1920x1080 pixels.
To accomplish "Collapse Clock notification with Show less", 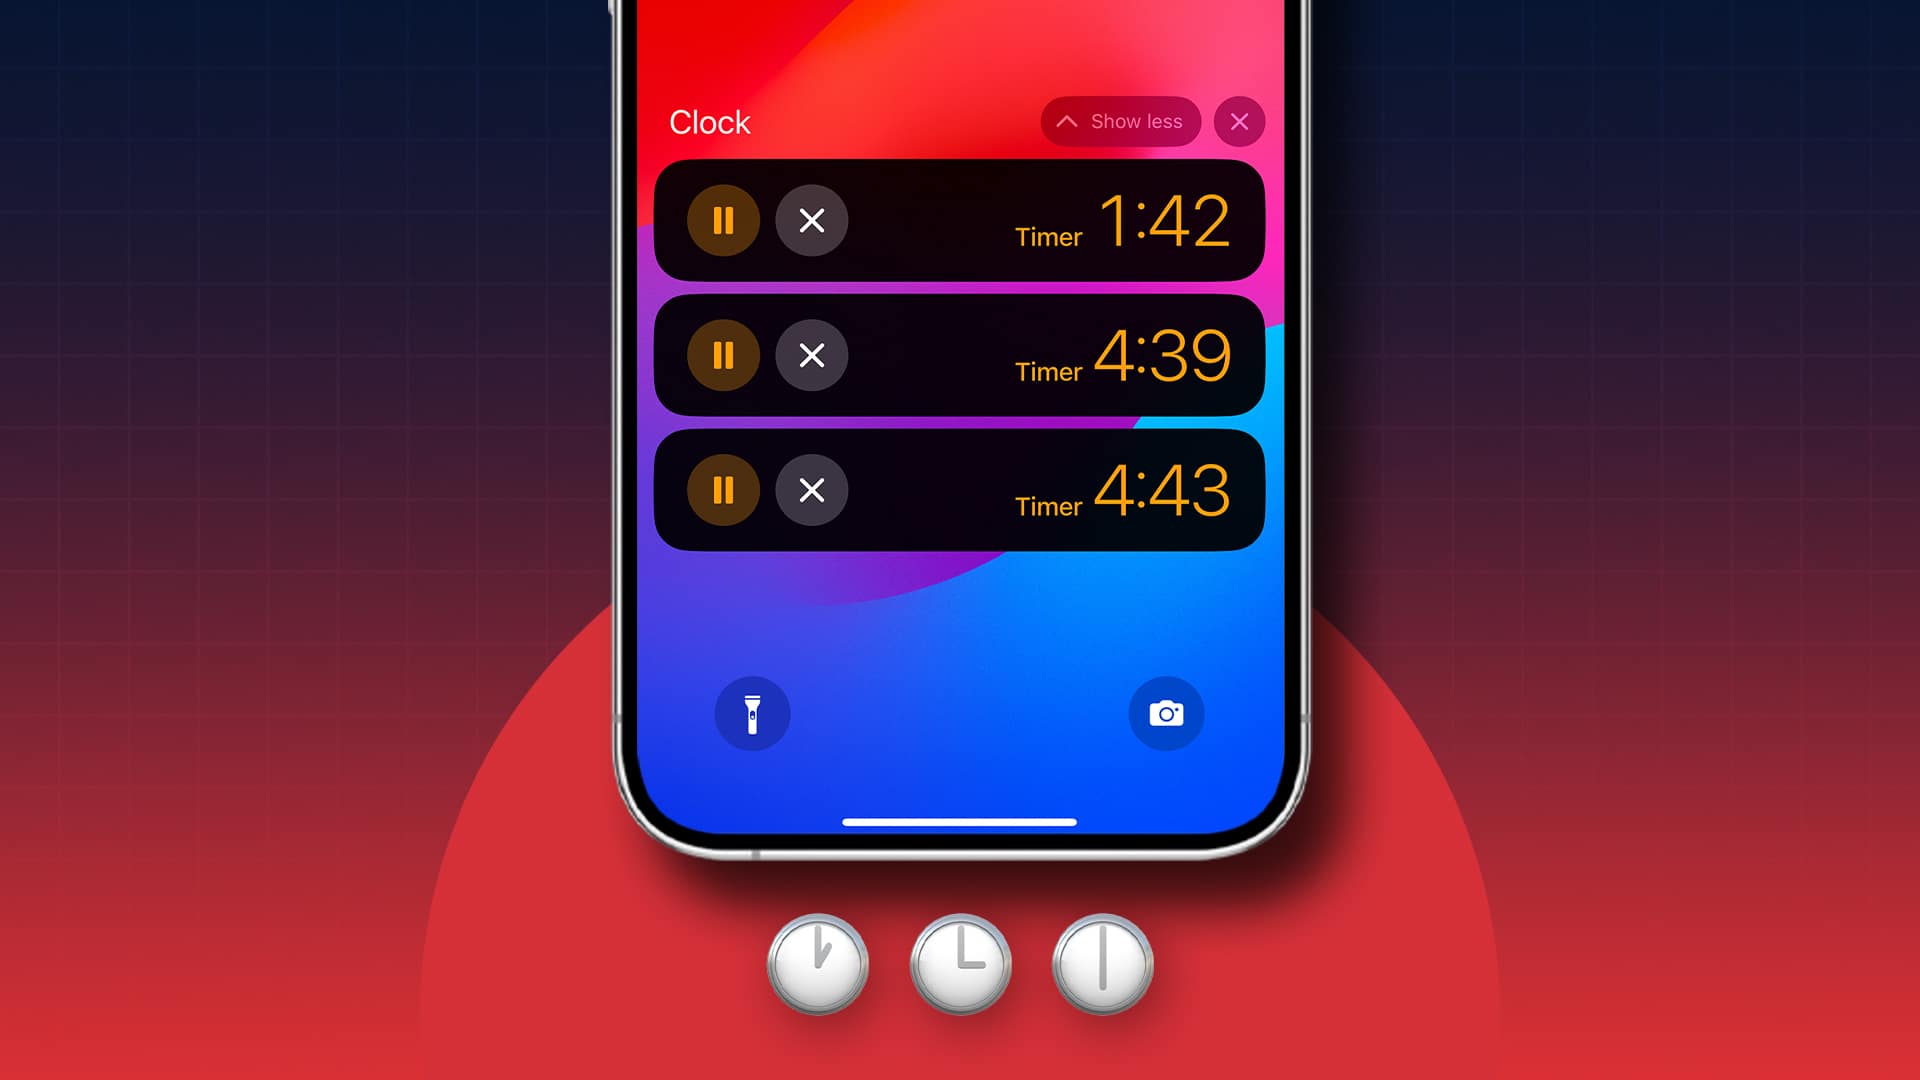I will pos(1120,121).
